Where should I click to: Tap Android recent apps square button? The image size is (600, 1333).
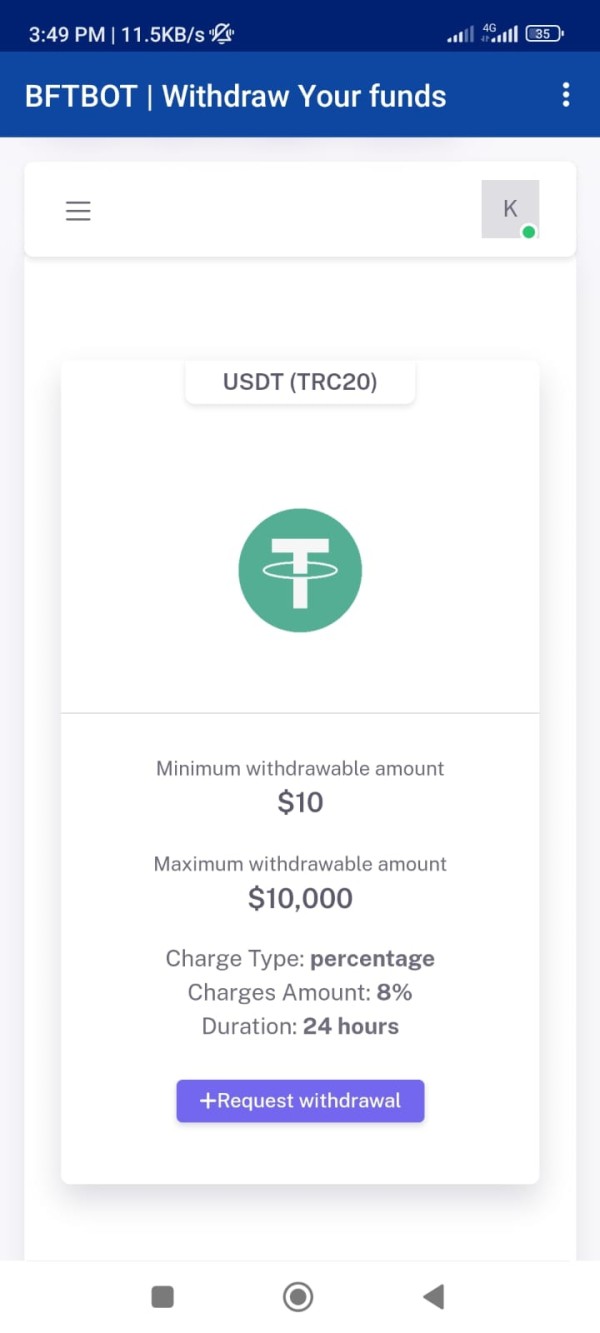coord(162,1297)
